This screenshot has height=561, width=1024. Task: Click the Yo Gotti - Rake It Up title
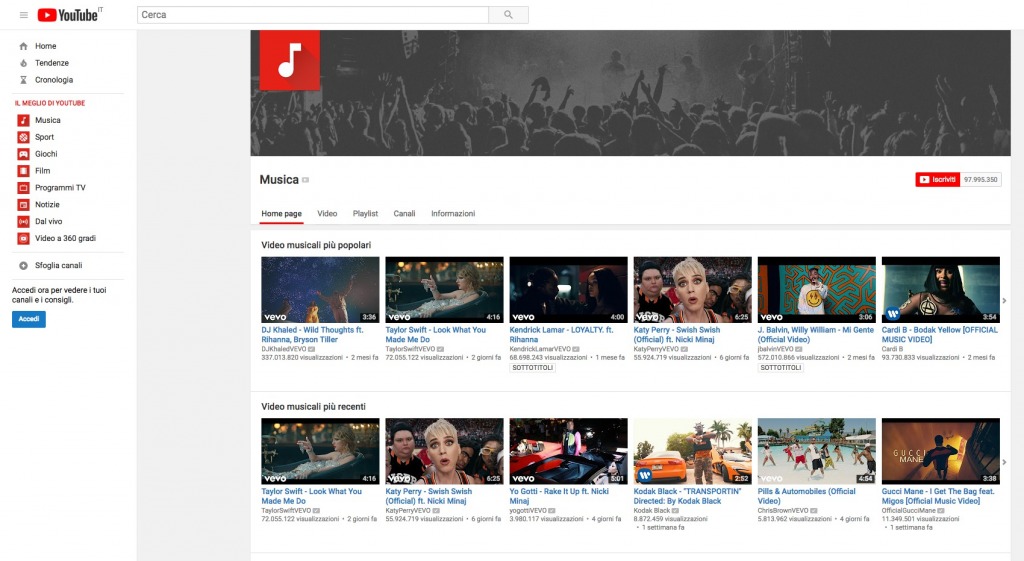click(x=559, y=496)
